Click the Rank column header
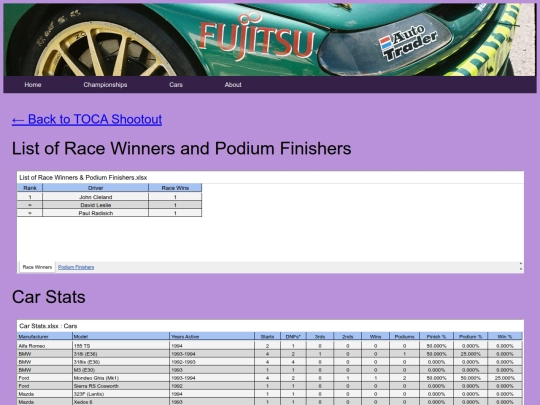The height and width of the screenshot is (405, 540). click(30, 188)
